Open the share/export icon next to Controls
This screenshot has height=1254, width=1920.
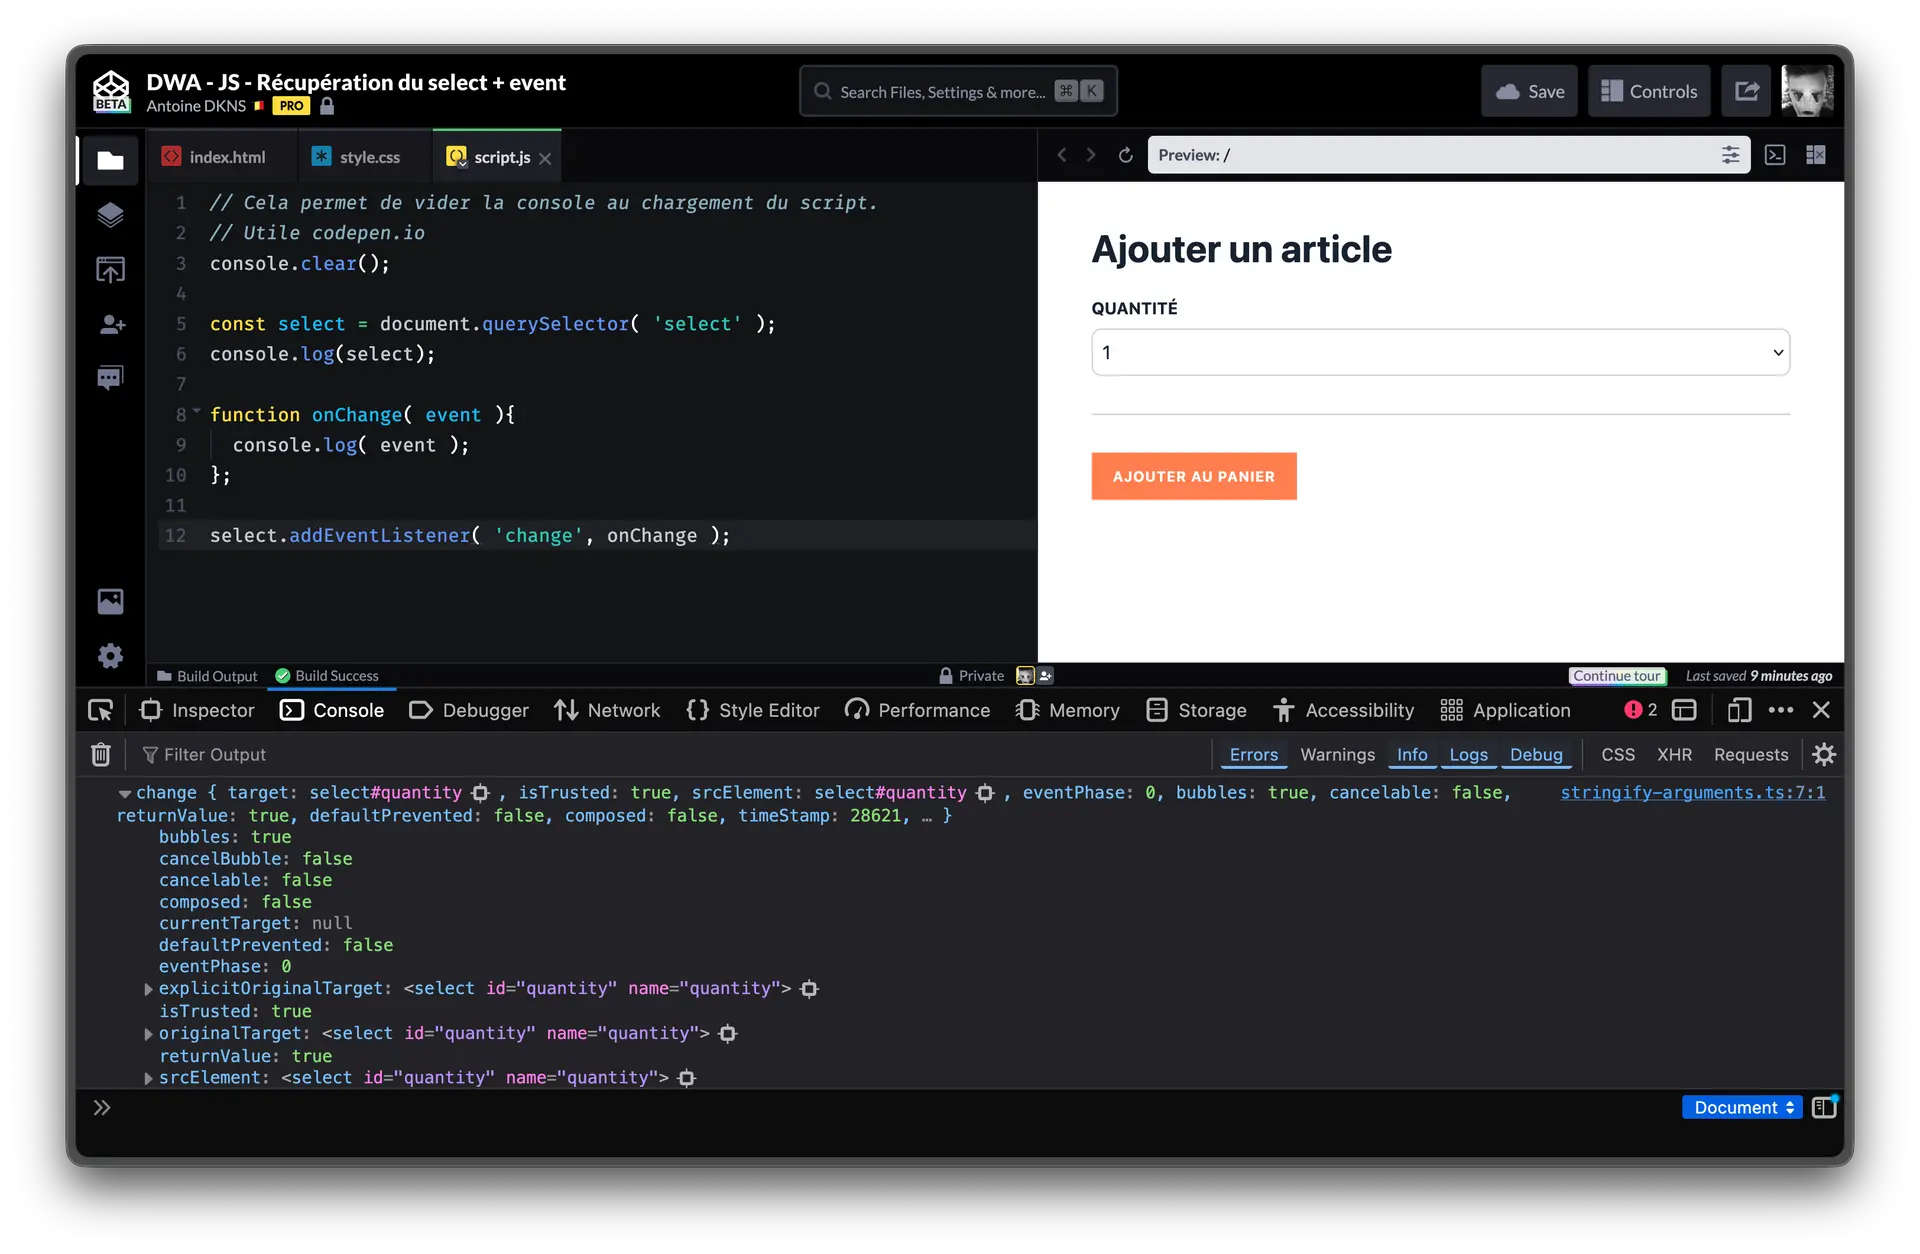1746,91
